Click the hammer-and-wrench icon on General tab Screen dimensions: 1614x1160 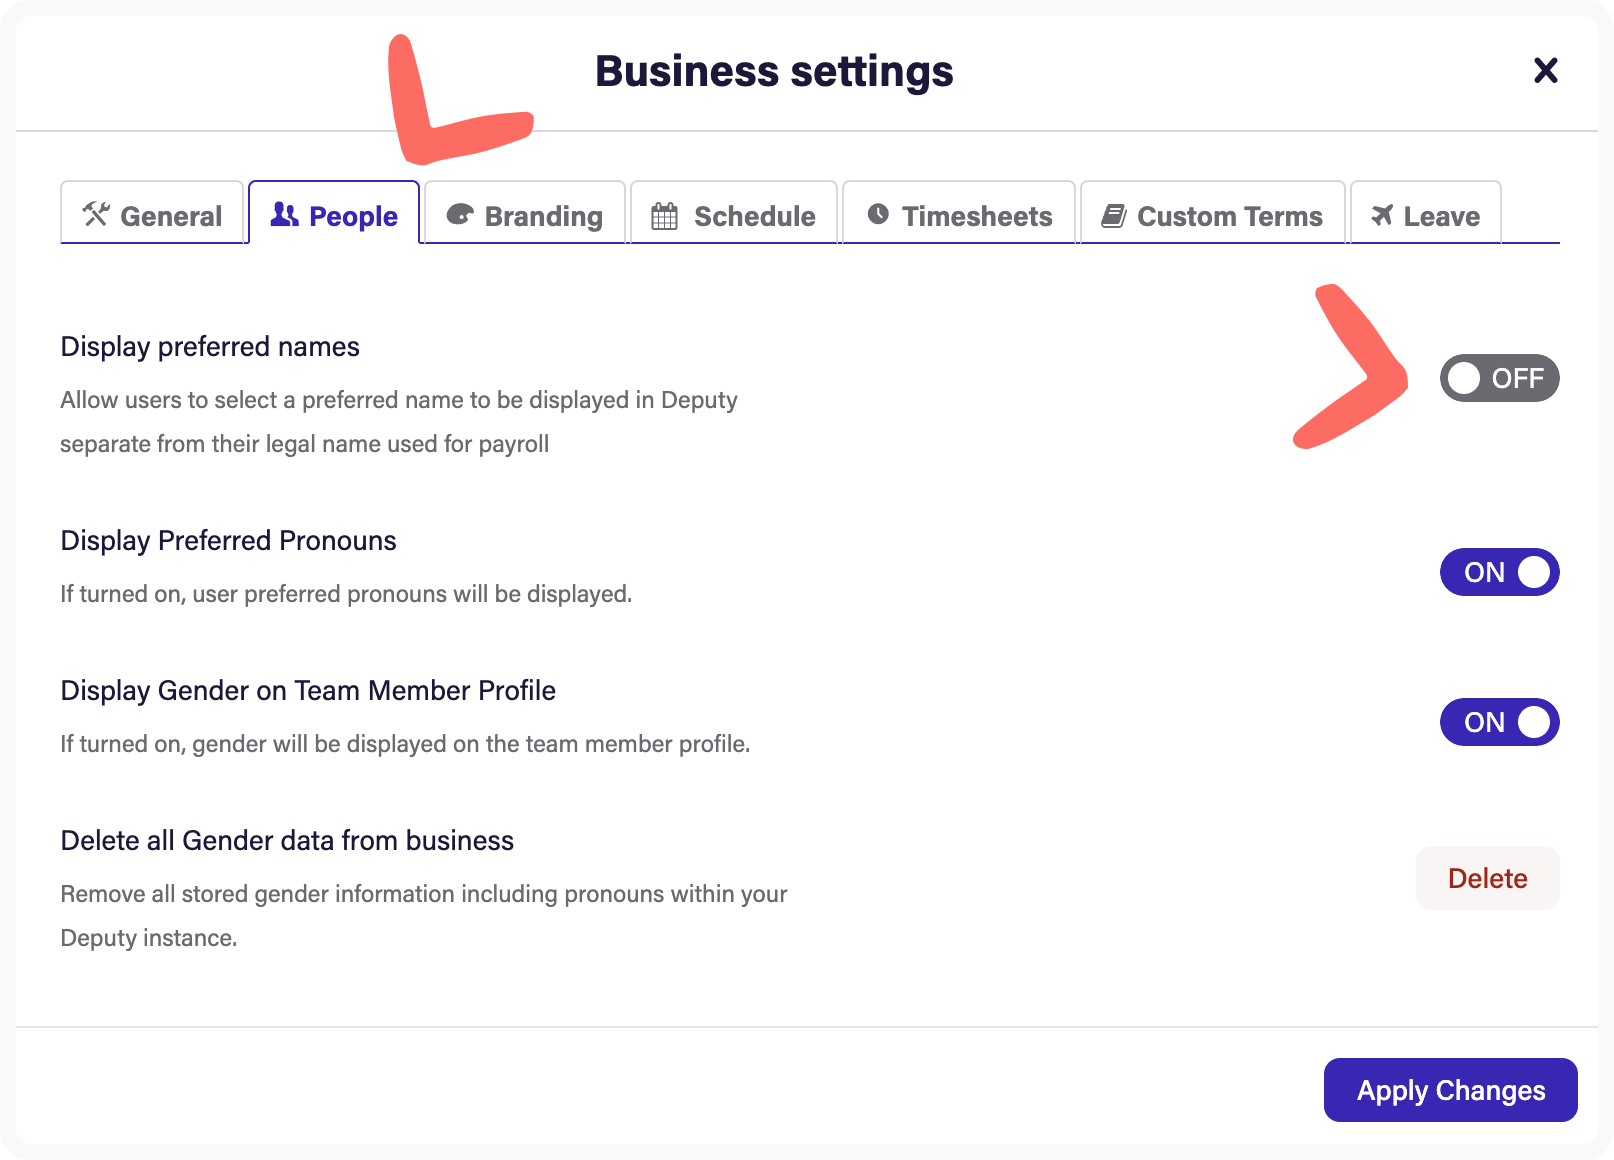point(96,214)
